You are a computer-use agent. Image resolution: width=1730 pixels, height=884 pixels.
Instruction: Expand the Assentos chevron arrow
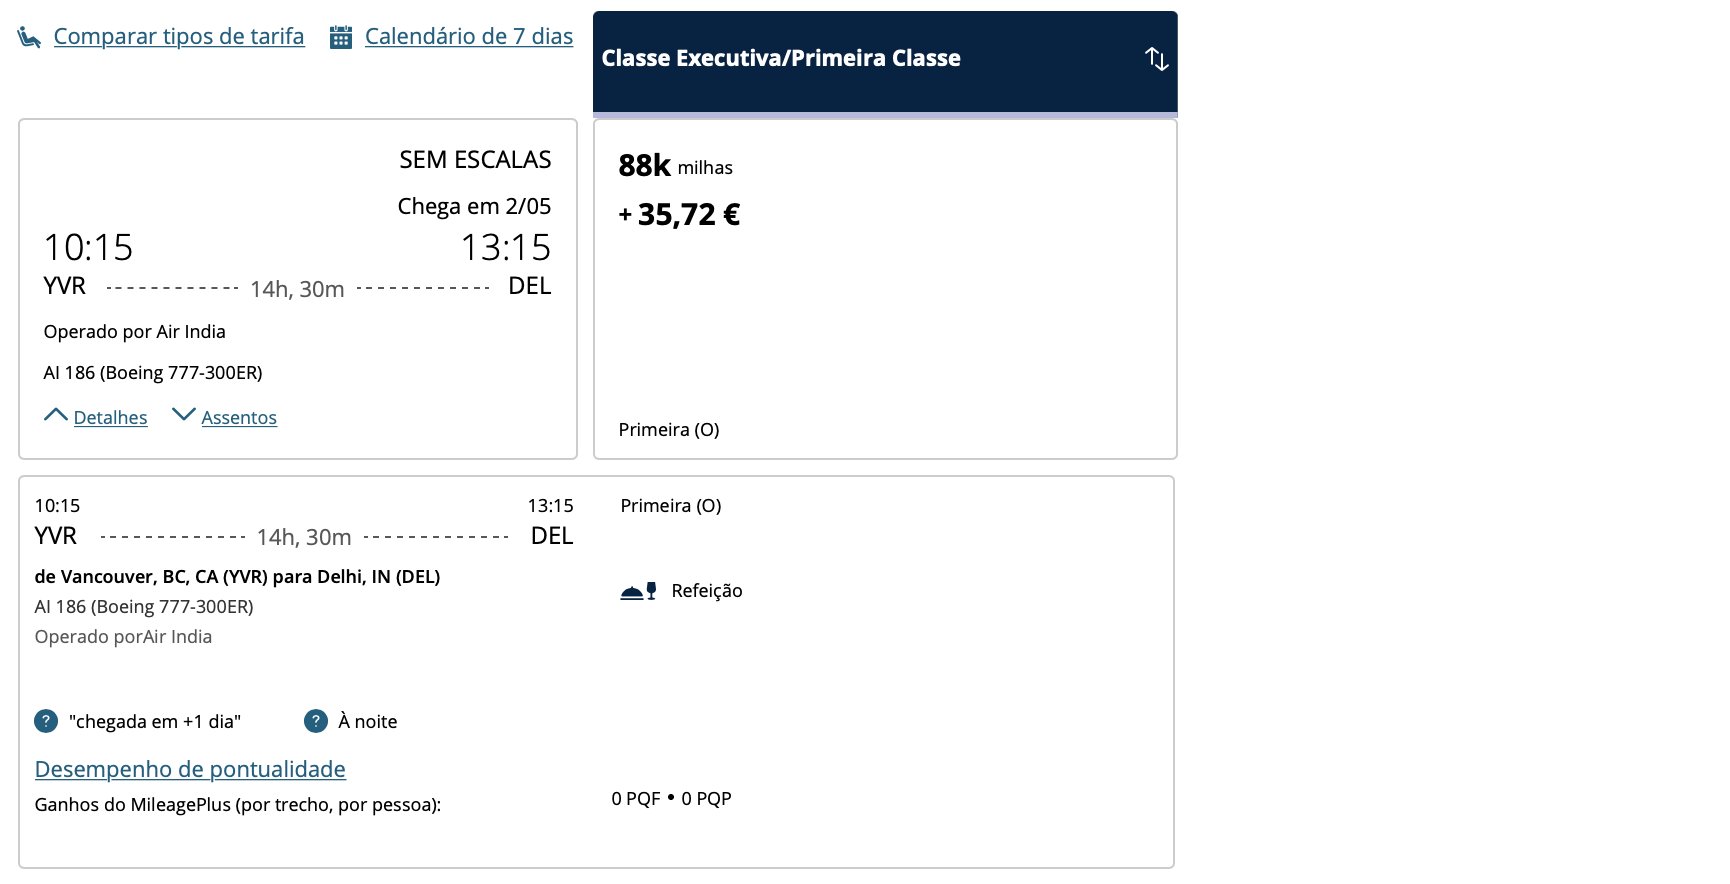[184, 414]
